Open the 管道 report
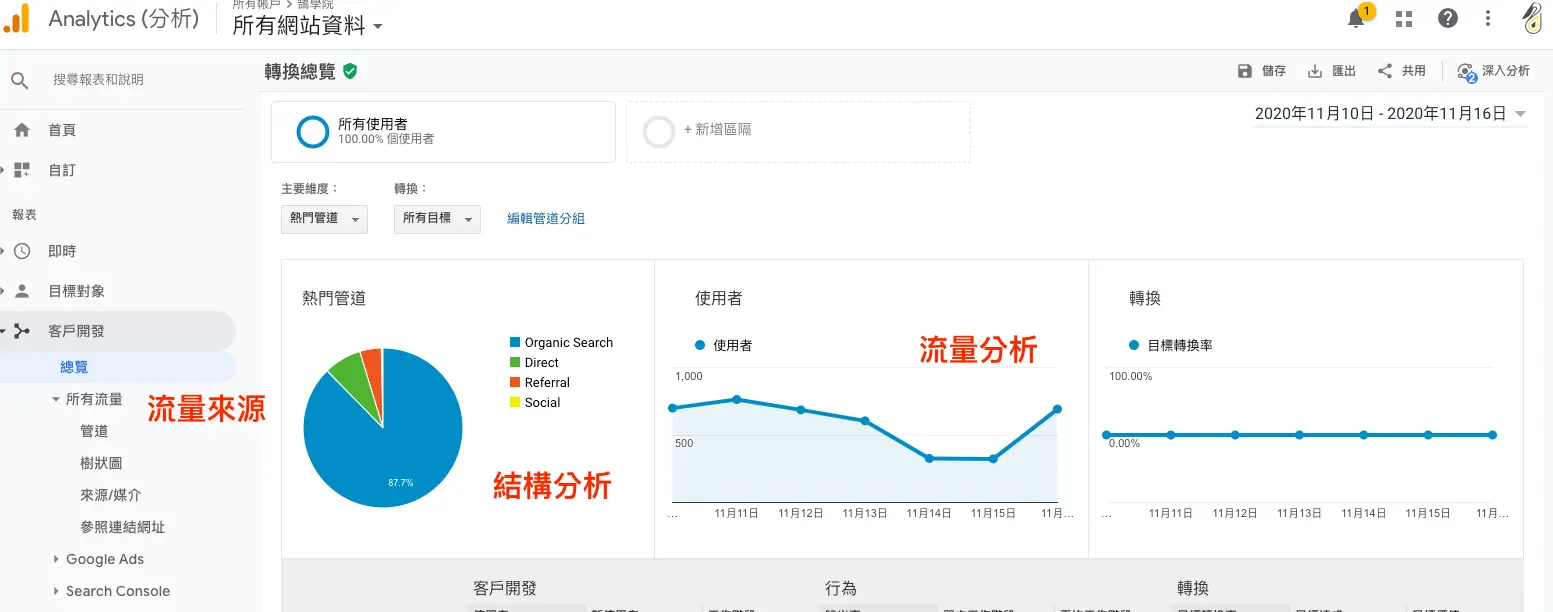 point(94,431)
